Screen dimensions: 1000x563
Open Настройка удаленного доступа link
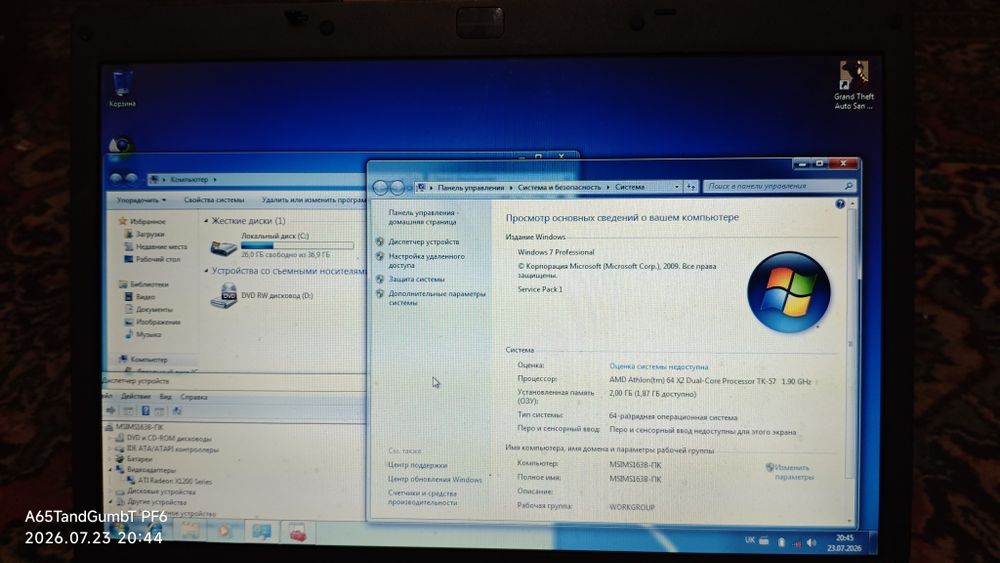(427, 260)
